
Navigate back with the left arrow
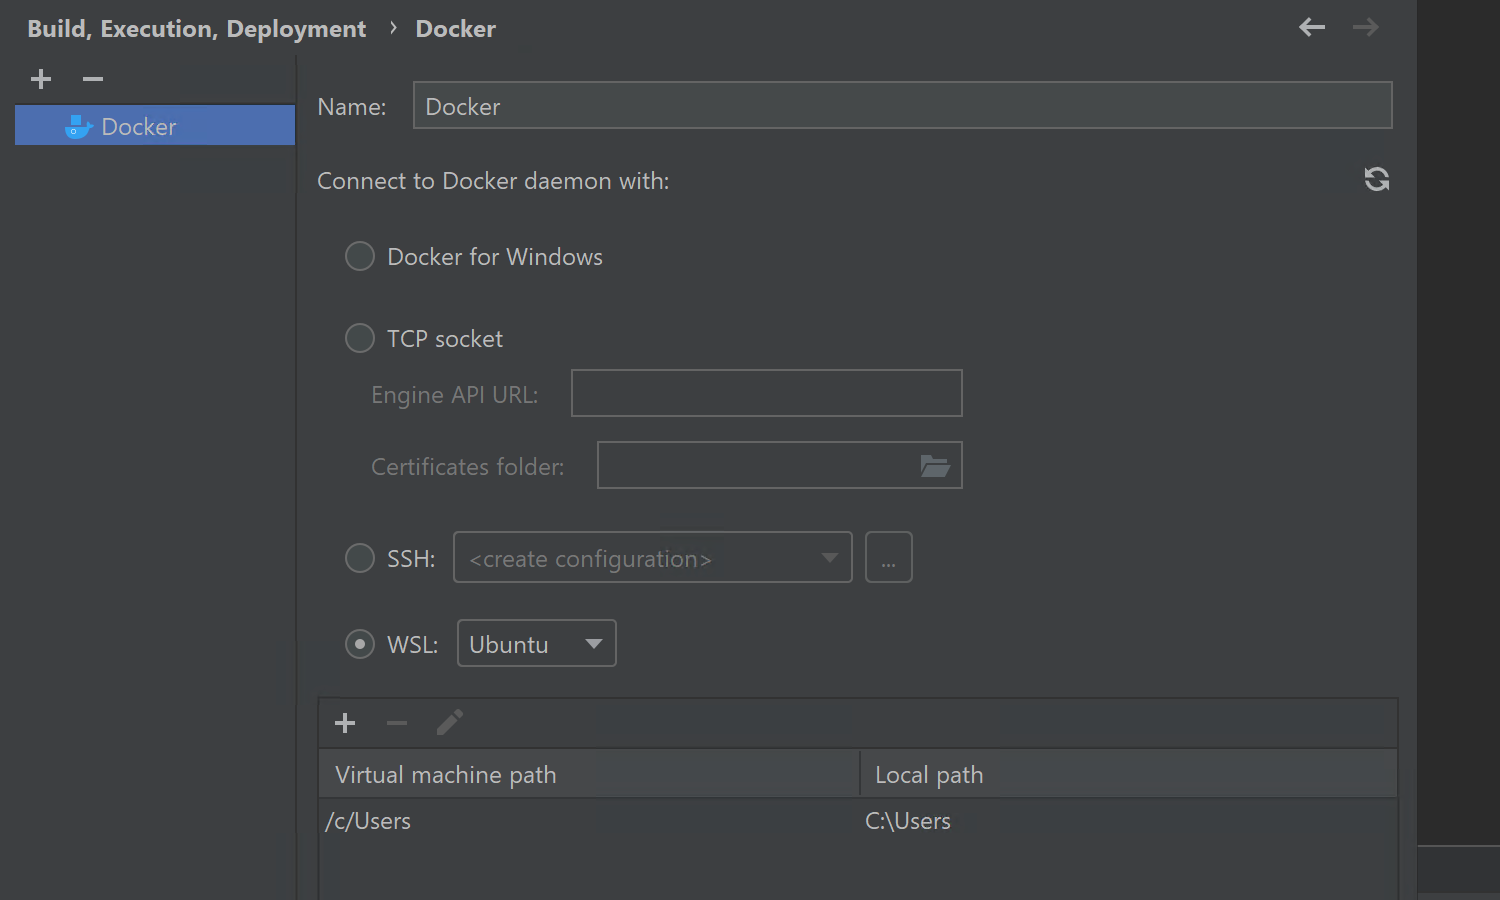coord(1312,28)
